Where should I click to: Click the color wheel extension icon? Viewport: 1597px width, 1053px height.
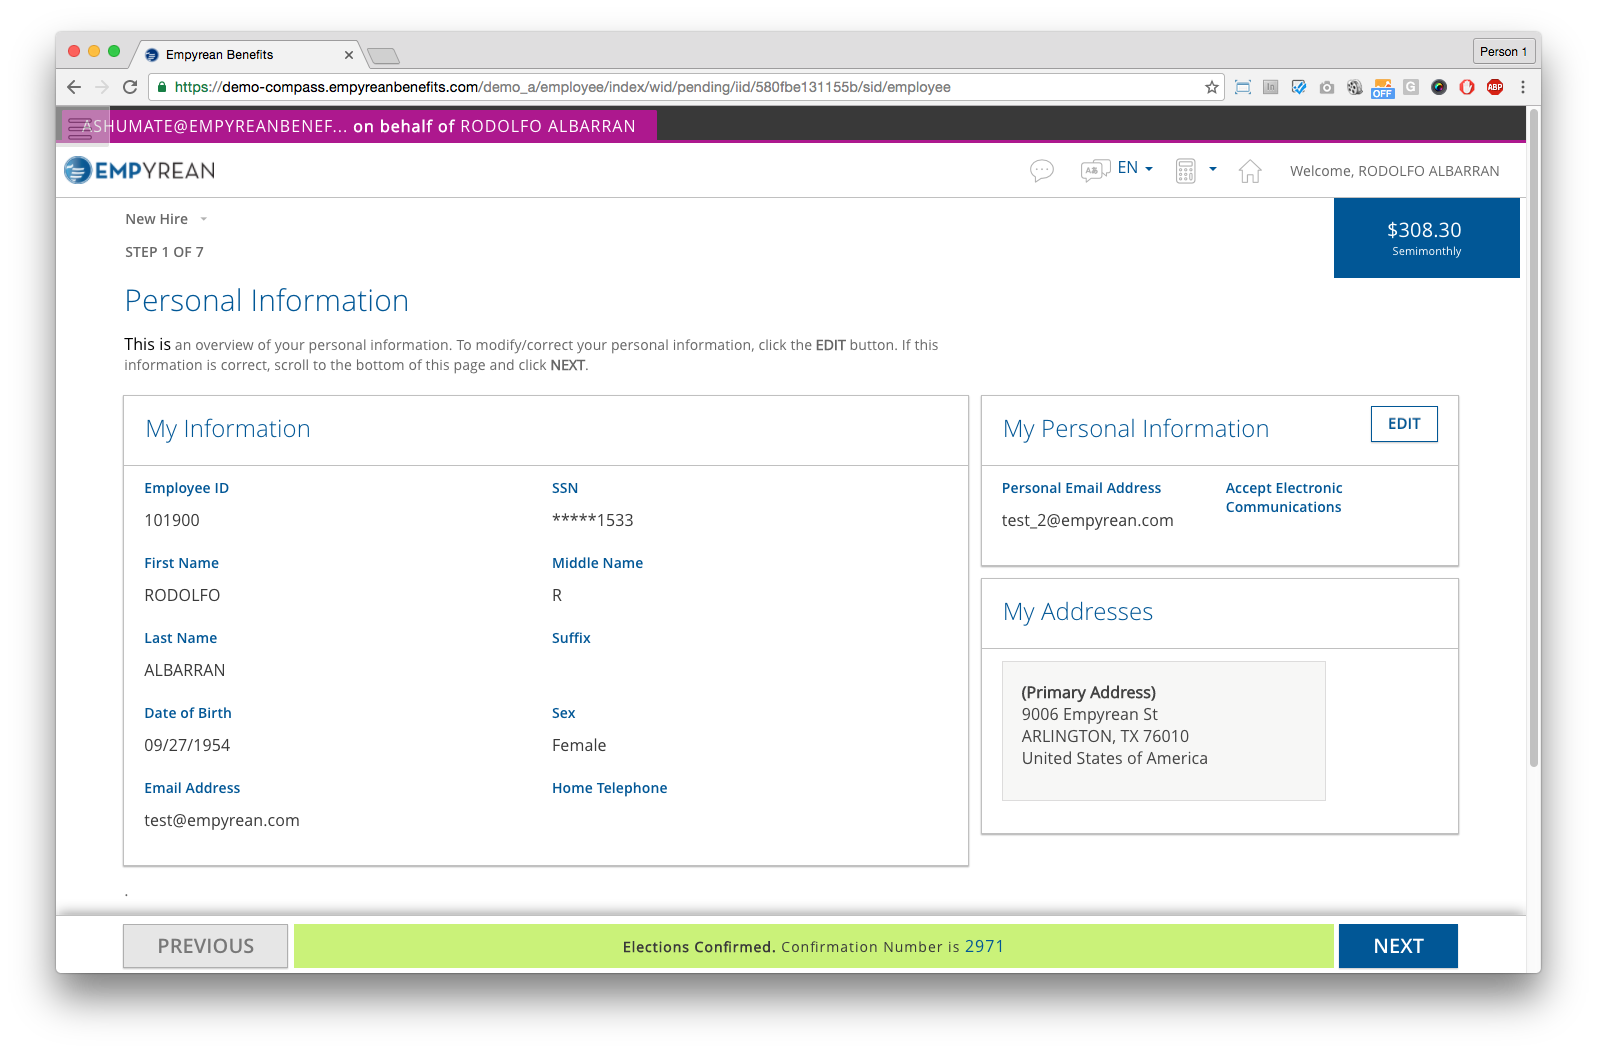tap(1438, 87)
